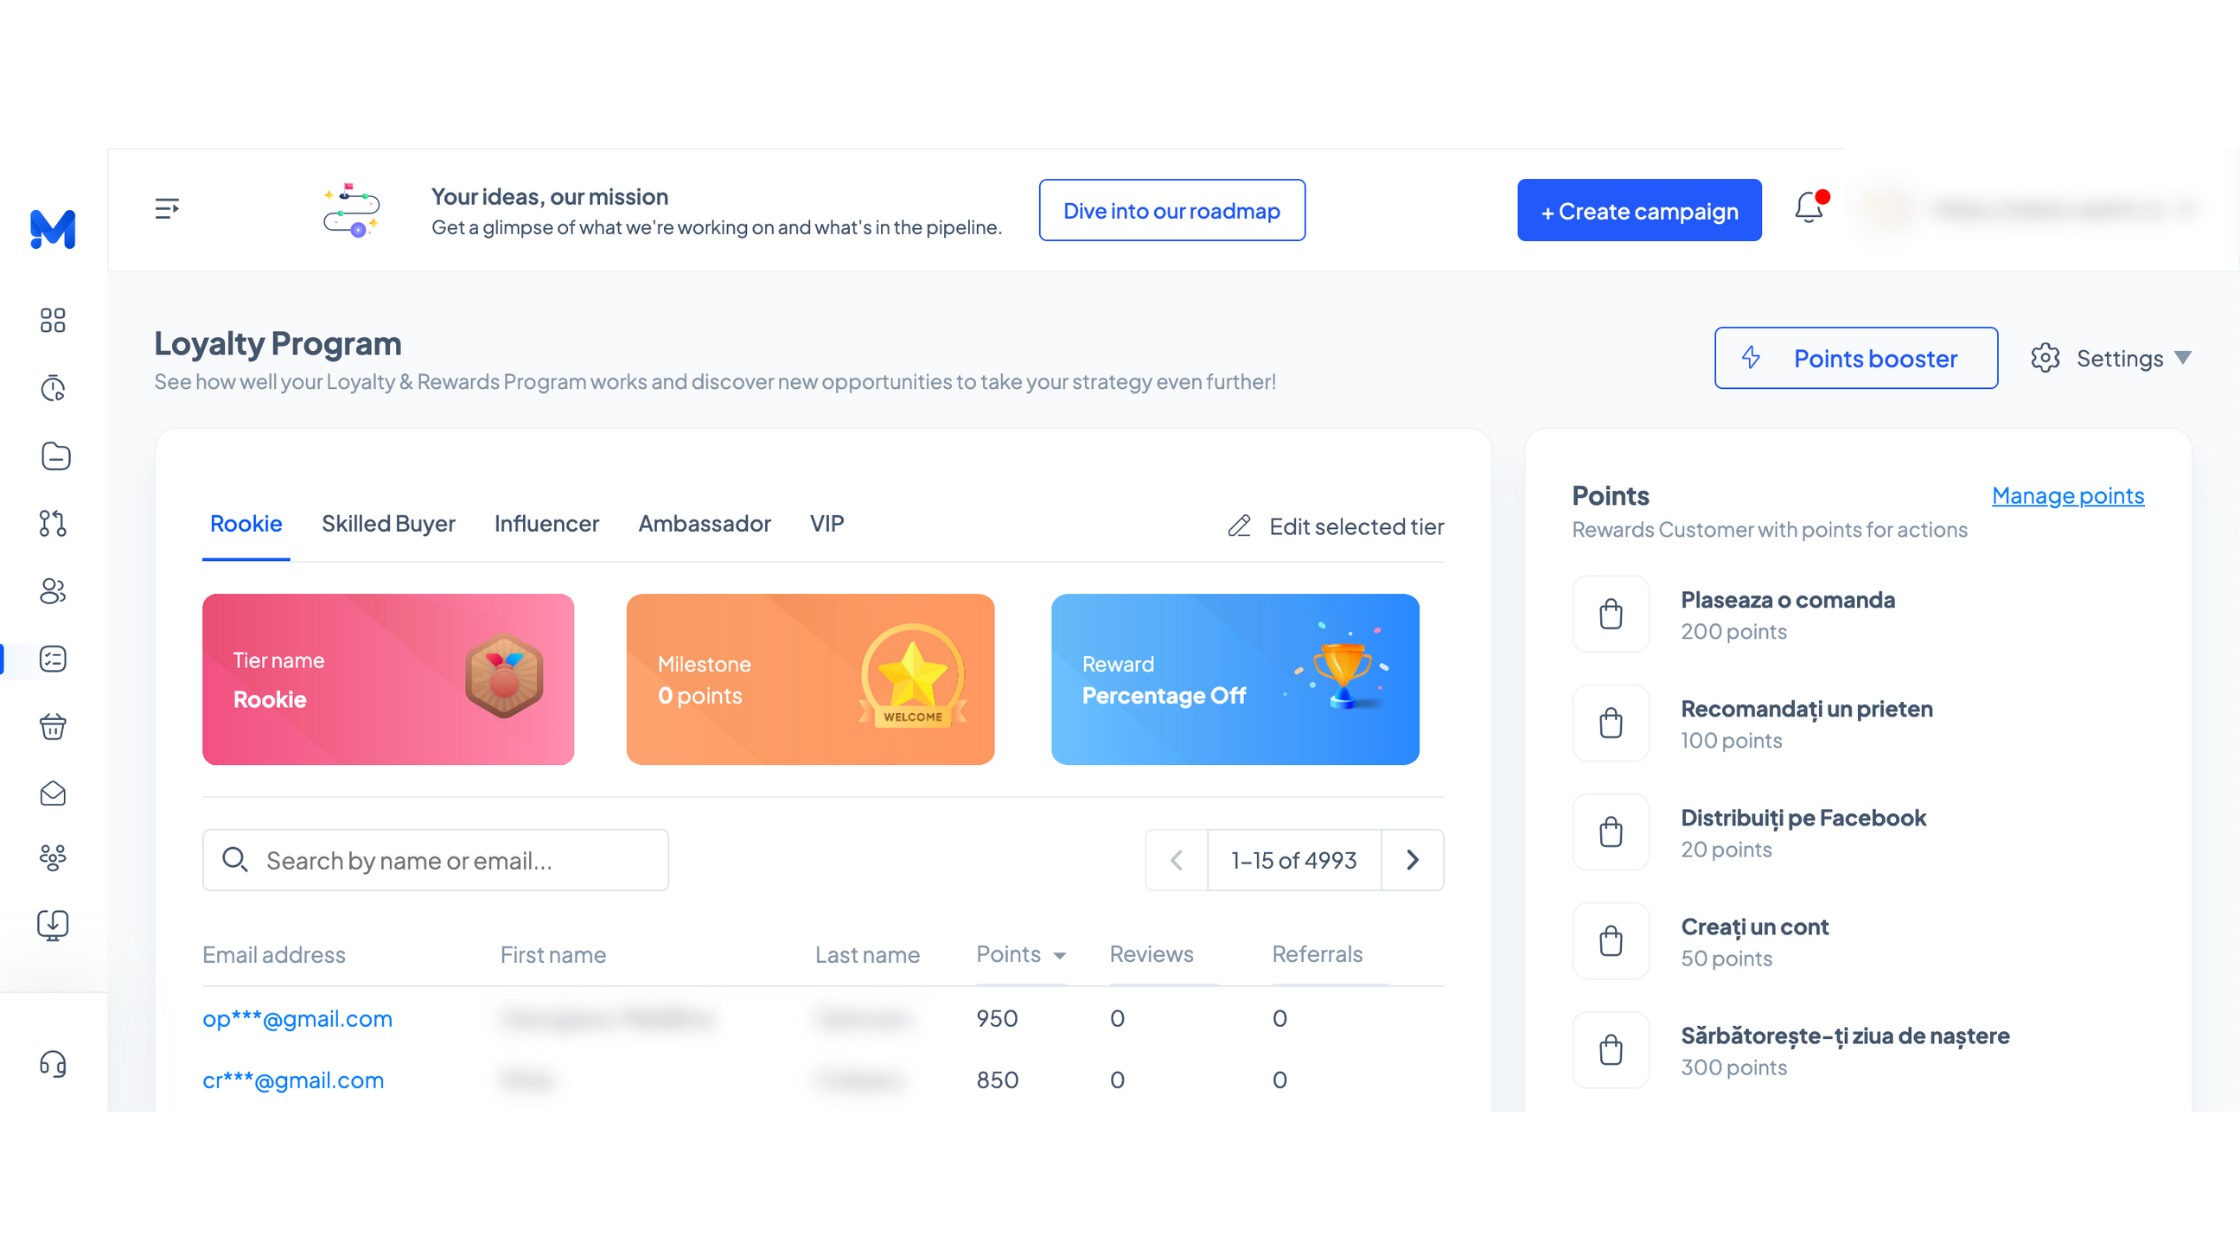Sort by Points column arrow
This screenshot has width=2240, height=1260.
pos(1059,955)
